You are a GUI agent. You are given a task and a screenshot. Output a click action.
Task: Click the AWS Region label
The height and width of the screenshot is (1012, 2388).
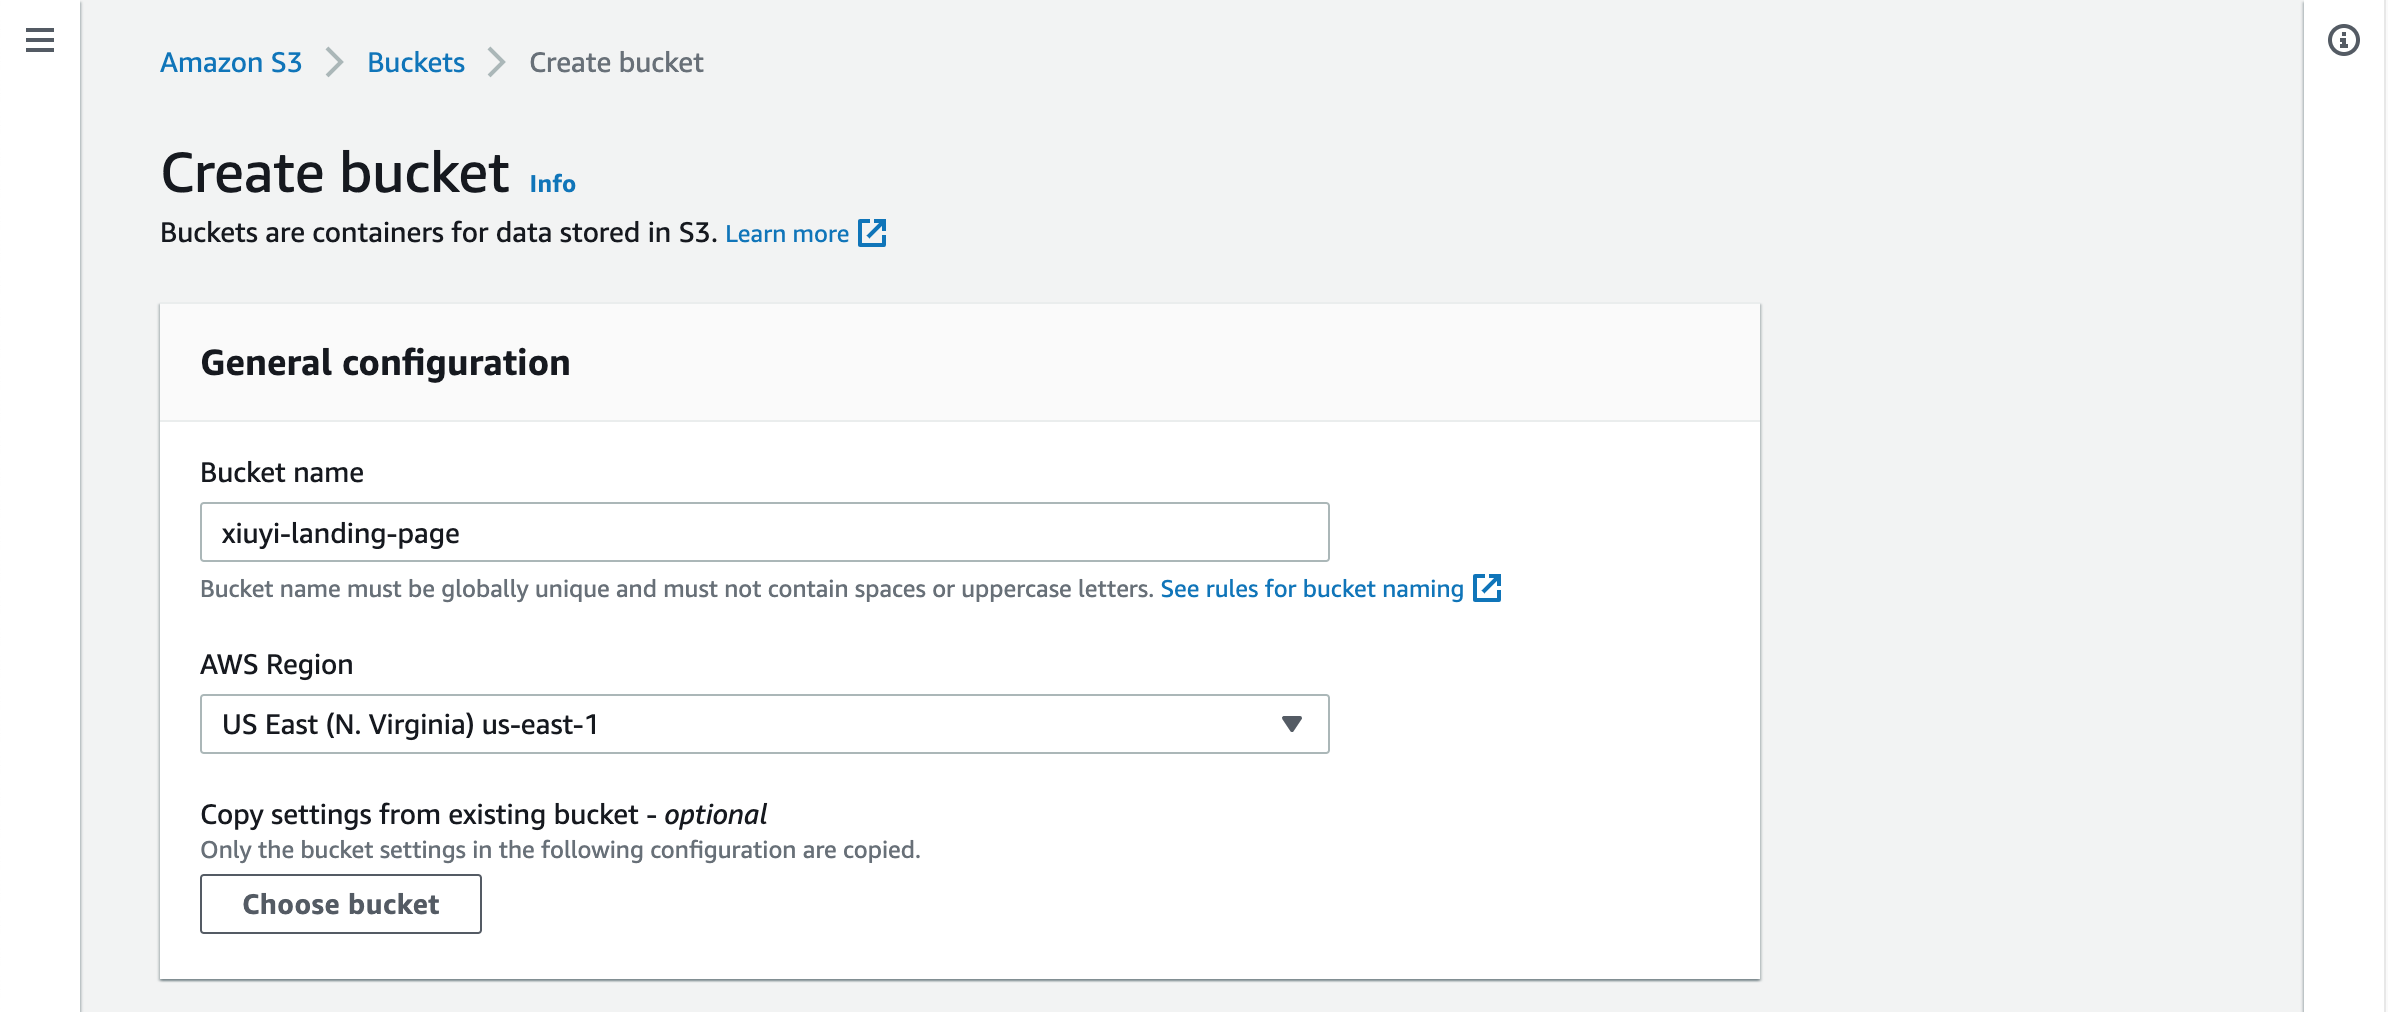(277, 664)
